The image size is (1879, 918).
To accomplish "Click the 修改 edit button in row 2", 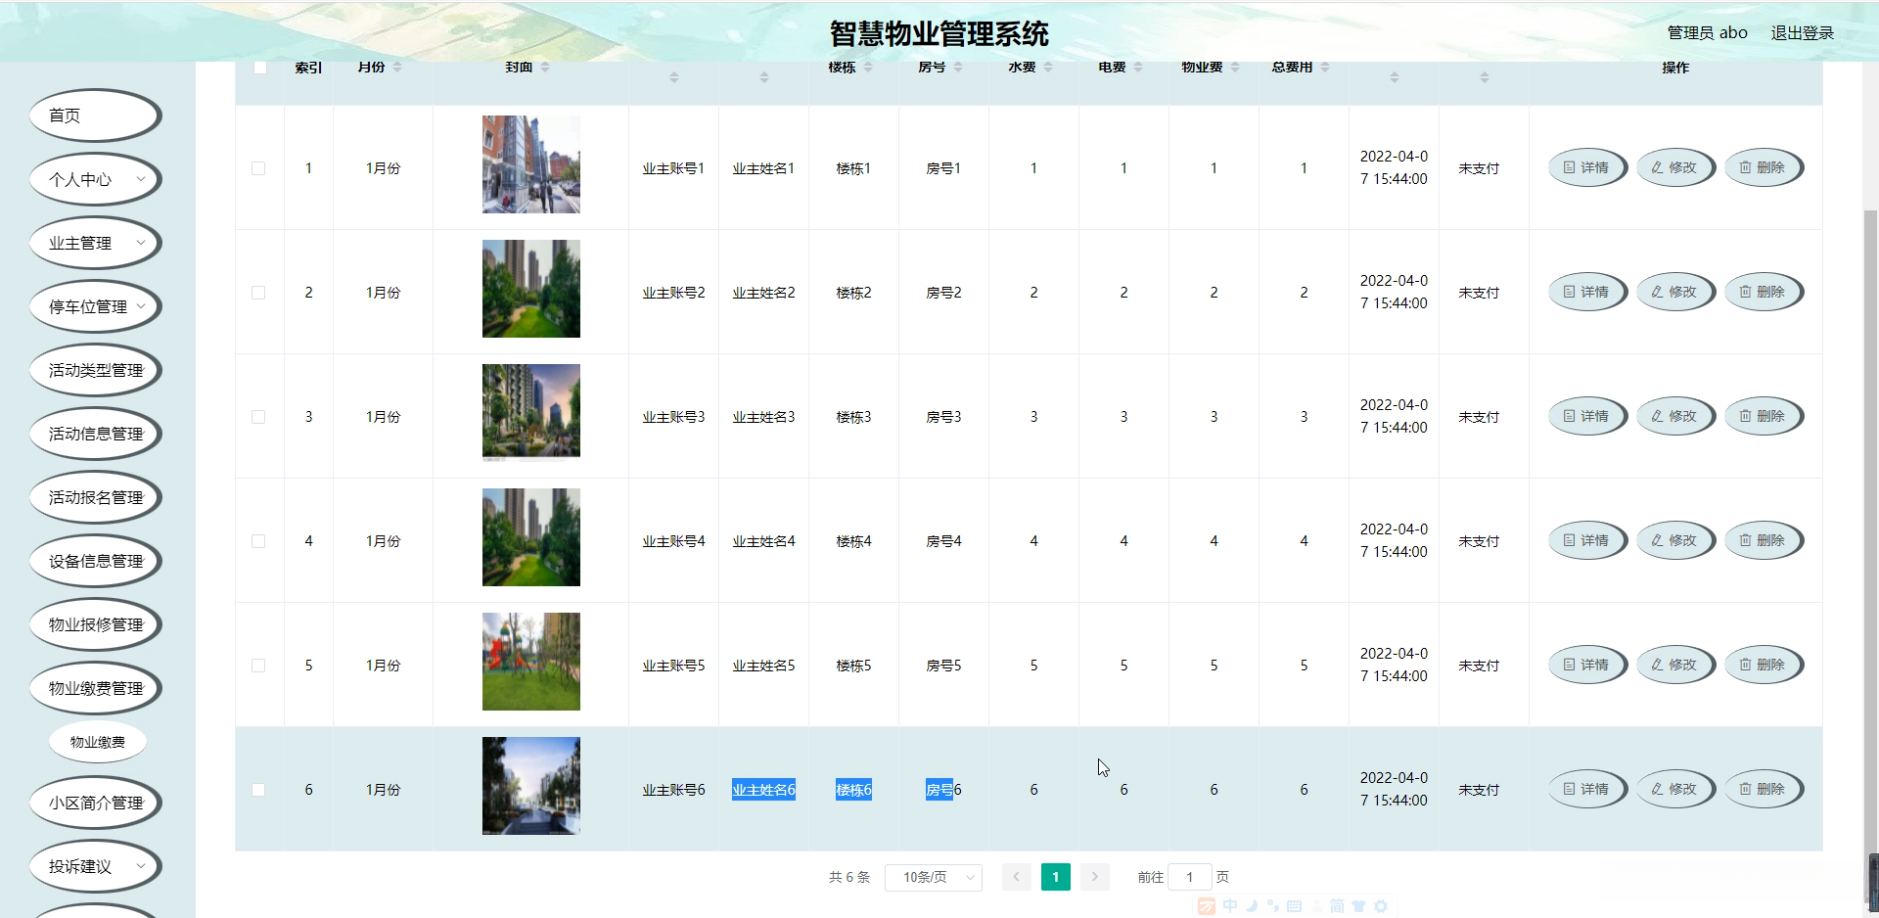I will 1674,292.
